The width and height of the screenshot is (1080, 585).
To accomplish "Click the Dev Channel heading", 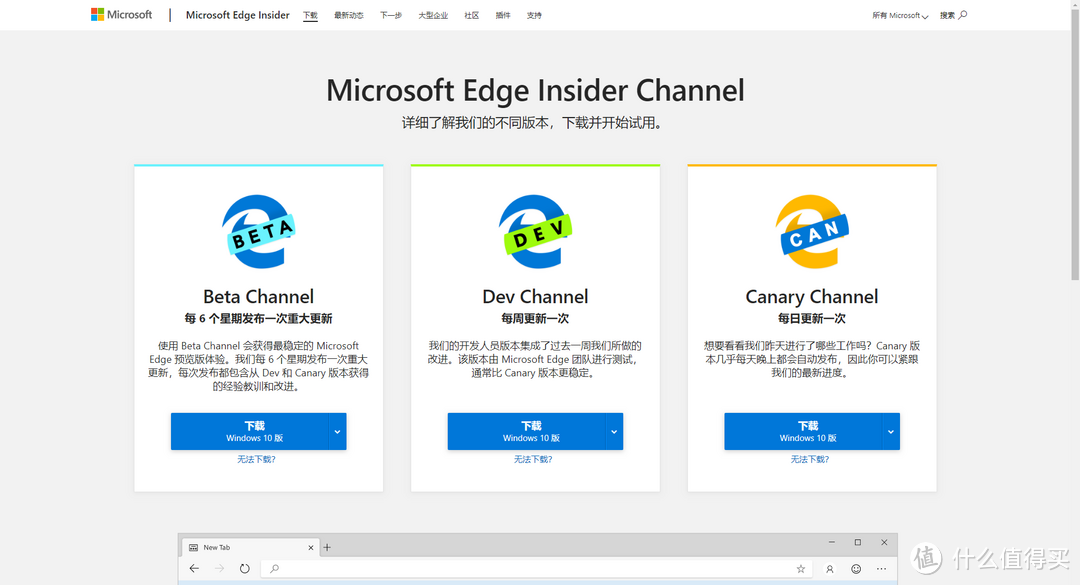I will [535, 296].
